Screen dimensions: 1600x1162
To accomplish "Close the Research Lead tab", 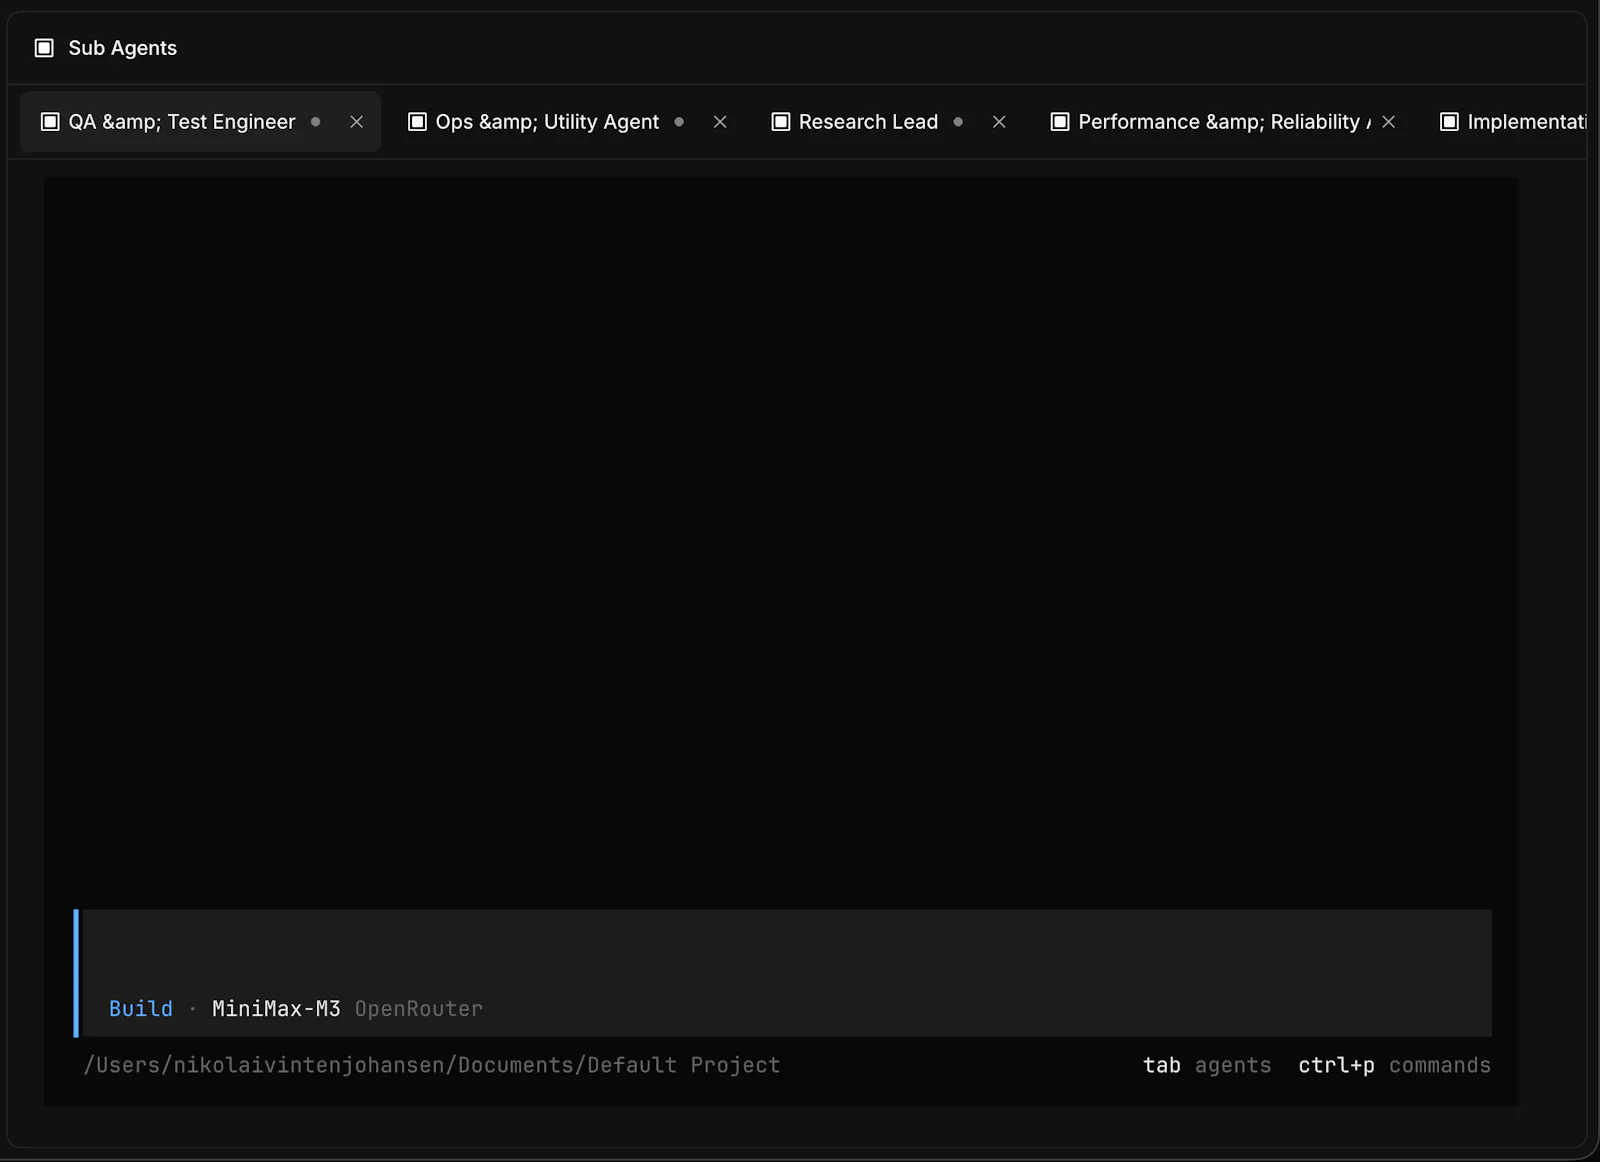I will point(999,122).
